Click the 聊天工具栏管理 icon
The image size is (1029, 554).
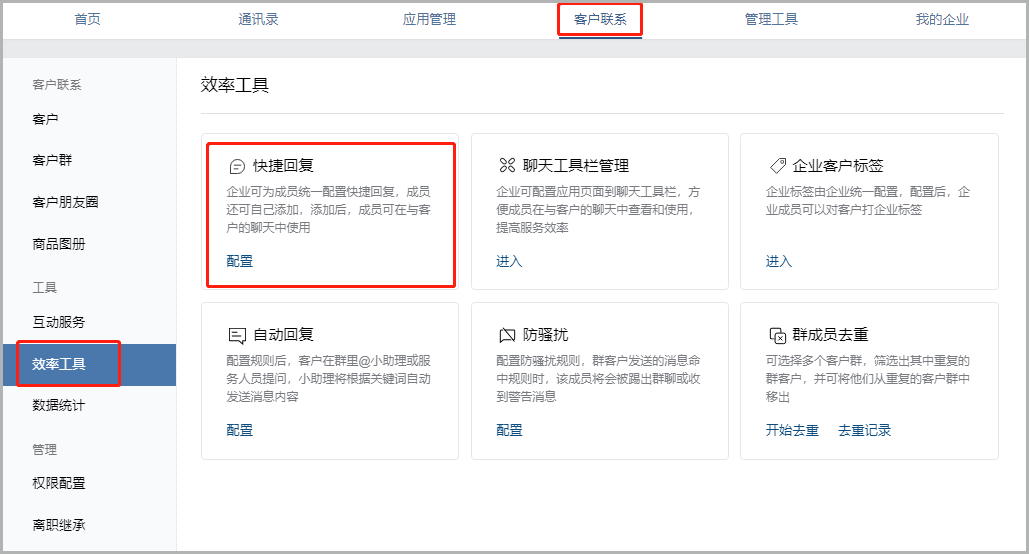(507, 165)
